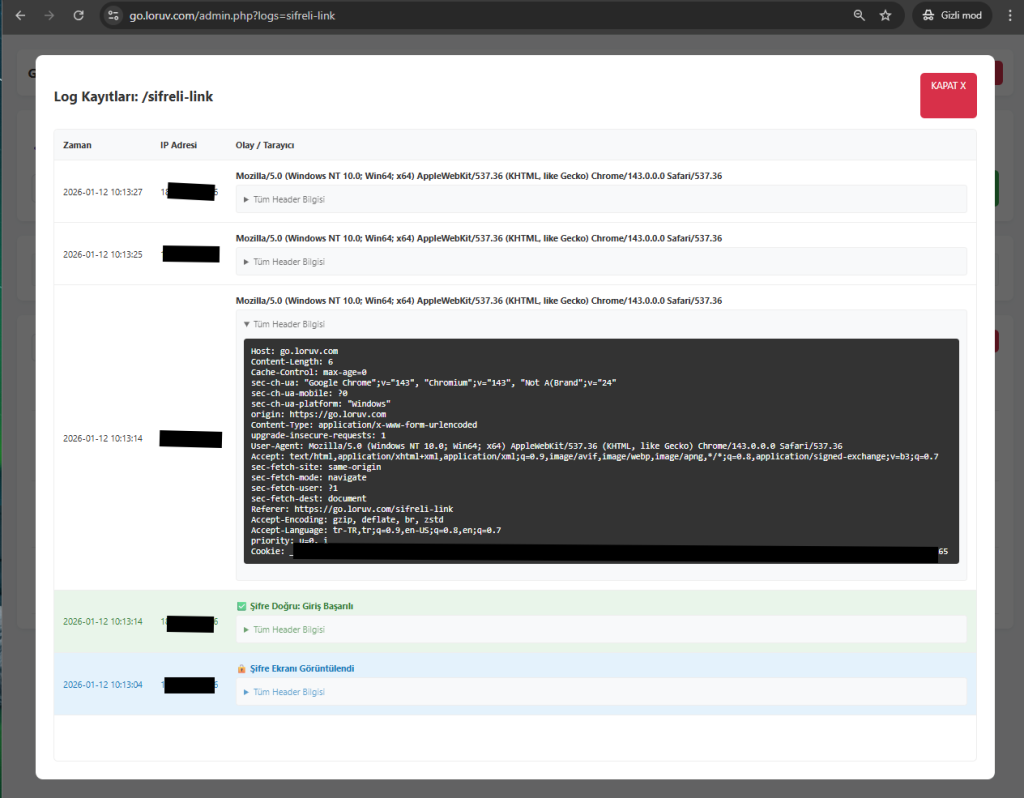Screen dimensions: 1024x798
Task: Close the log modal with KAPAT X
Action: (x=947, y=94)
